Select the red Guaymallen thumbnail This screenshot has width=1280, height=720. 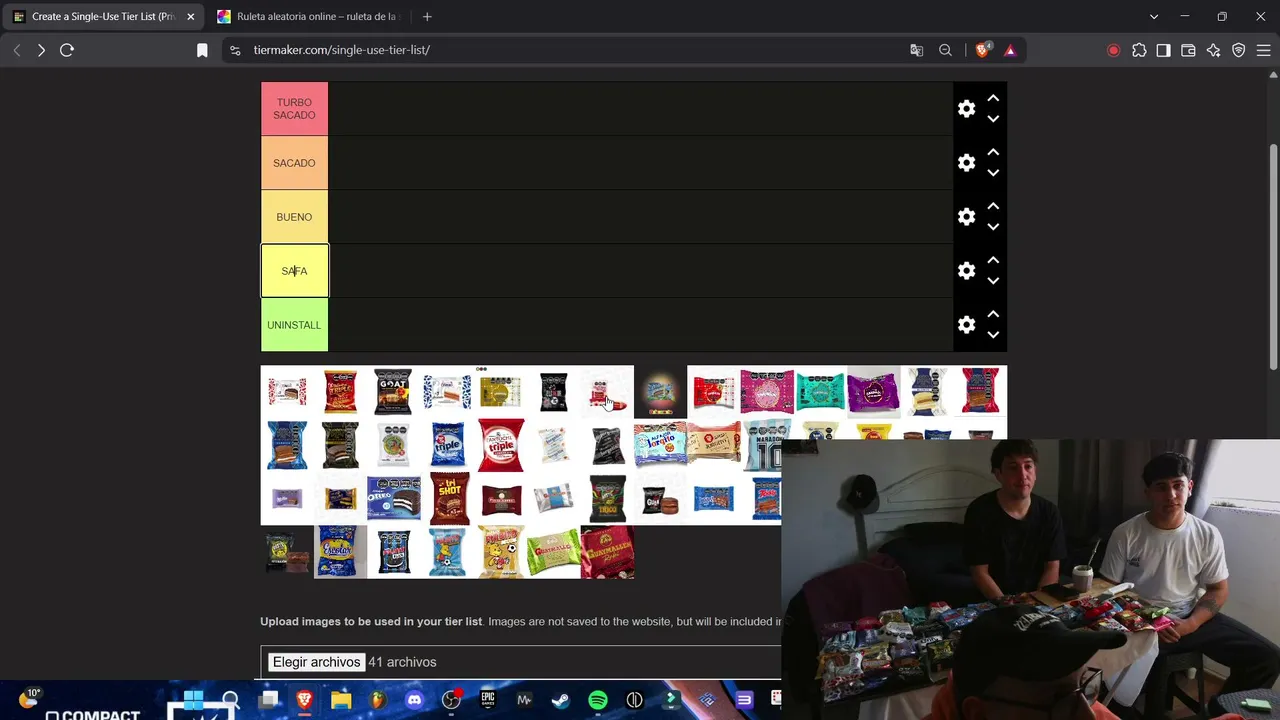[x=607, y=552]
